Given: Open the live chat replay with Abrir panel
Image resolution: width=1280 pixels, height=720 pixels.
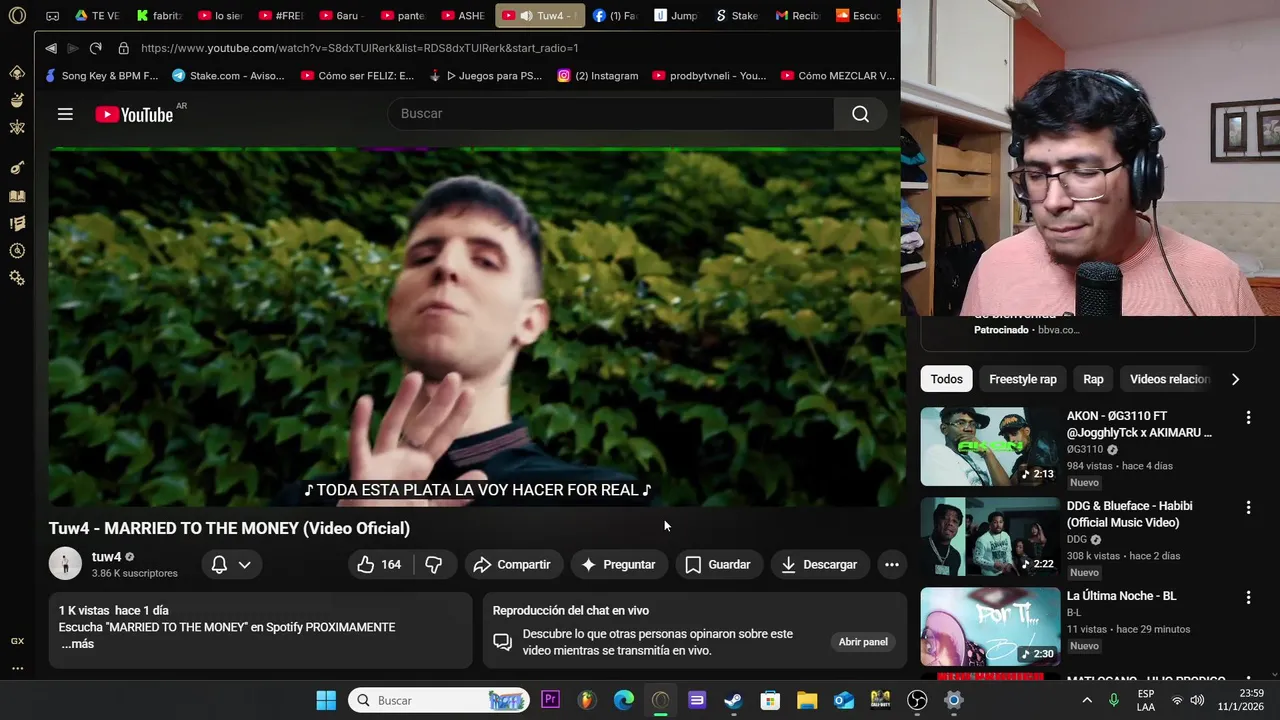Looking at the screenshot, I should pyautogui.click(x=863, y=642).
